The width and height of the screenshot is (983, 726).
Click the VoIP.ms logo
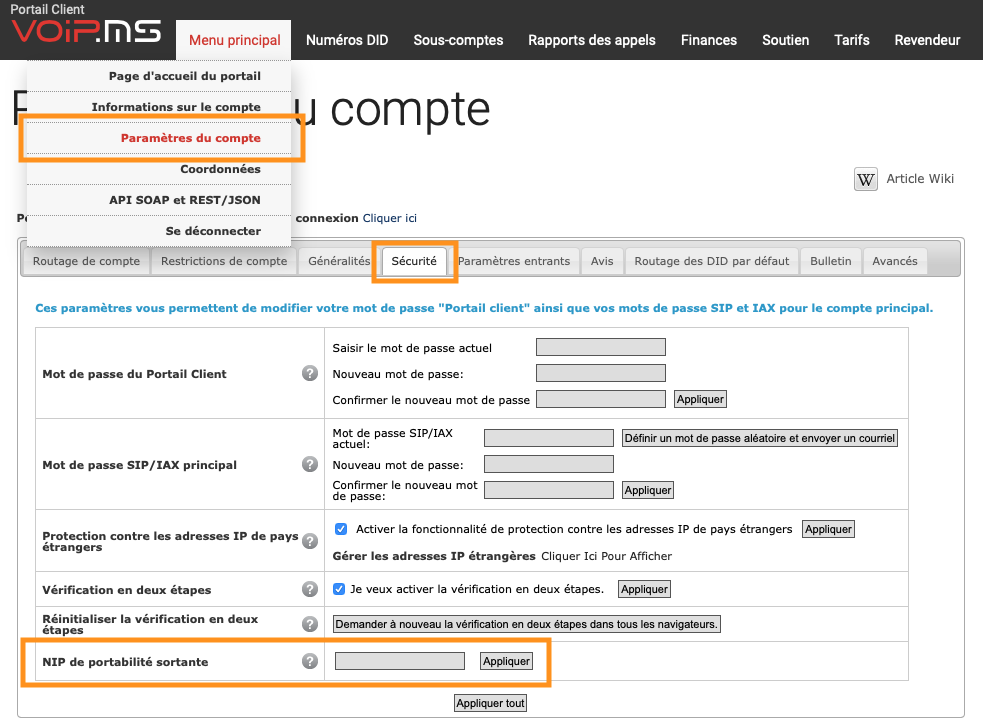click(86, 31)
